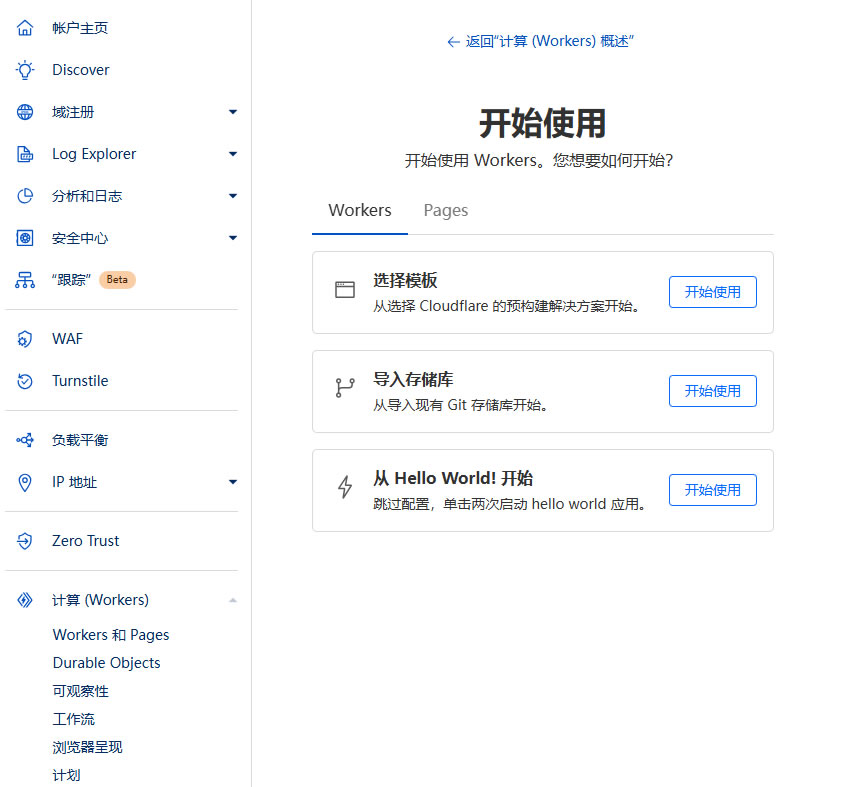Click the Zero Trust icon in sidebar
850x787 pixels.
[x=25, y=541]
